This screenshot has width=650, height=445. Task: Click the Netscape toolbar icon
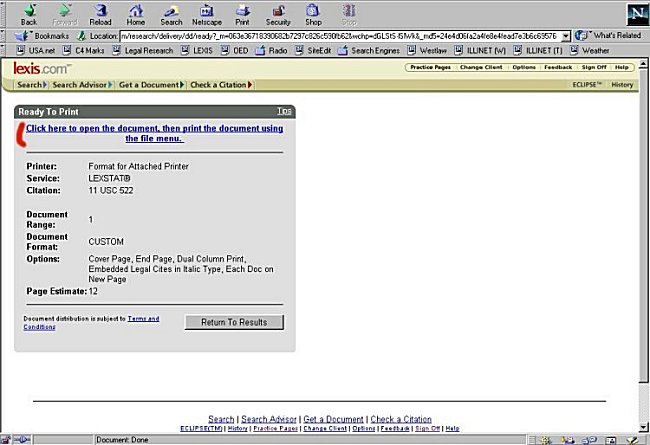pos(206,14)
